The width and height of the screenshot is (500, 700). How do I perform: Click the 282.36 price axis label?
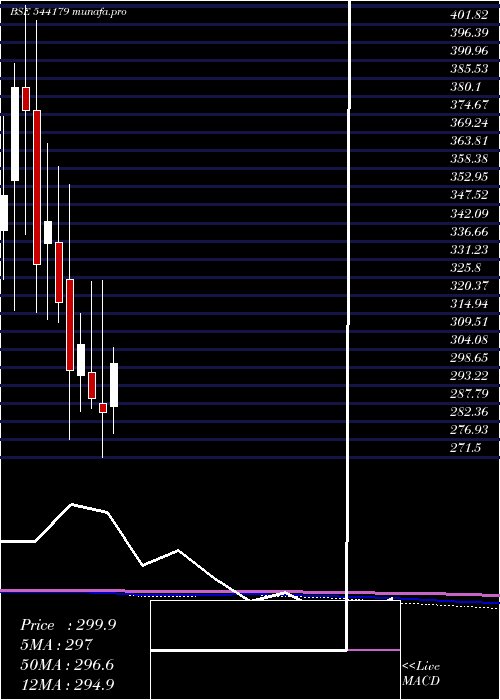[x=468, y=411]
